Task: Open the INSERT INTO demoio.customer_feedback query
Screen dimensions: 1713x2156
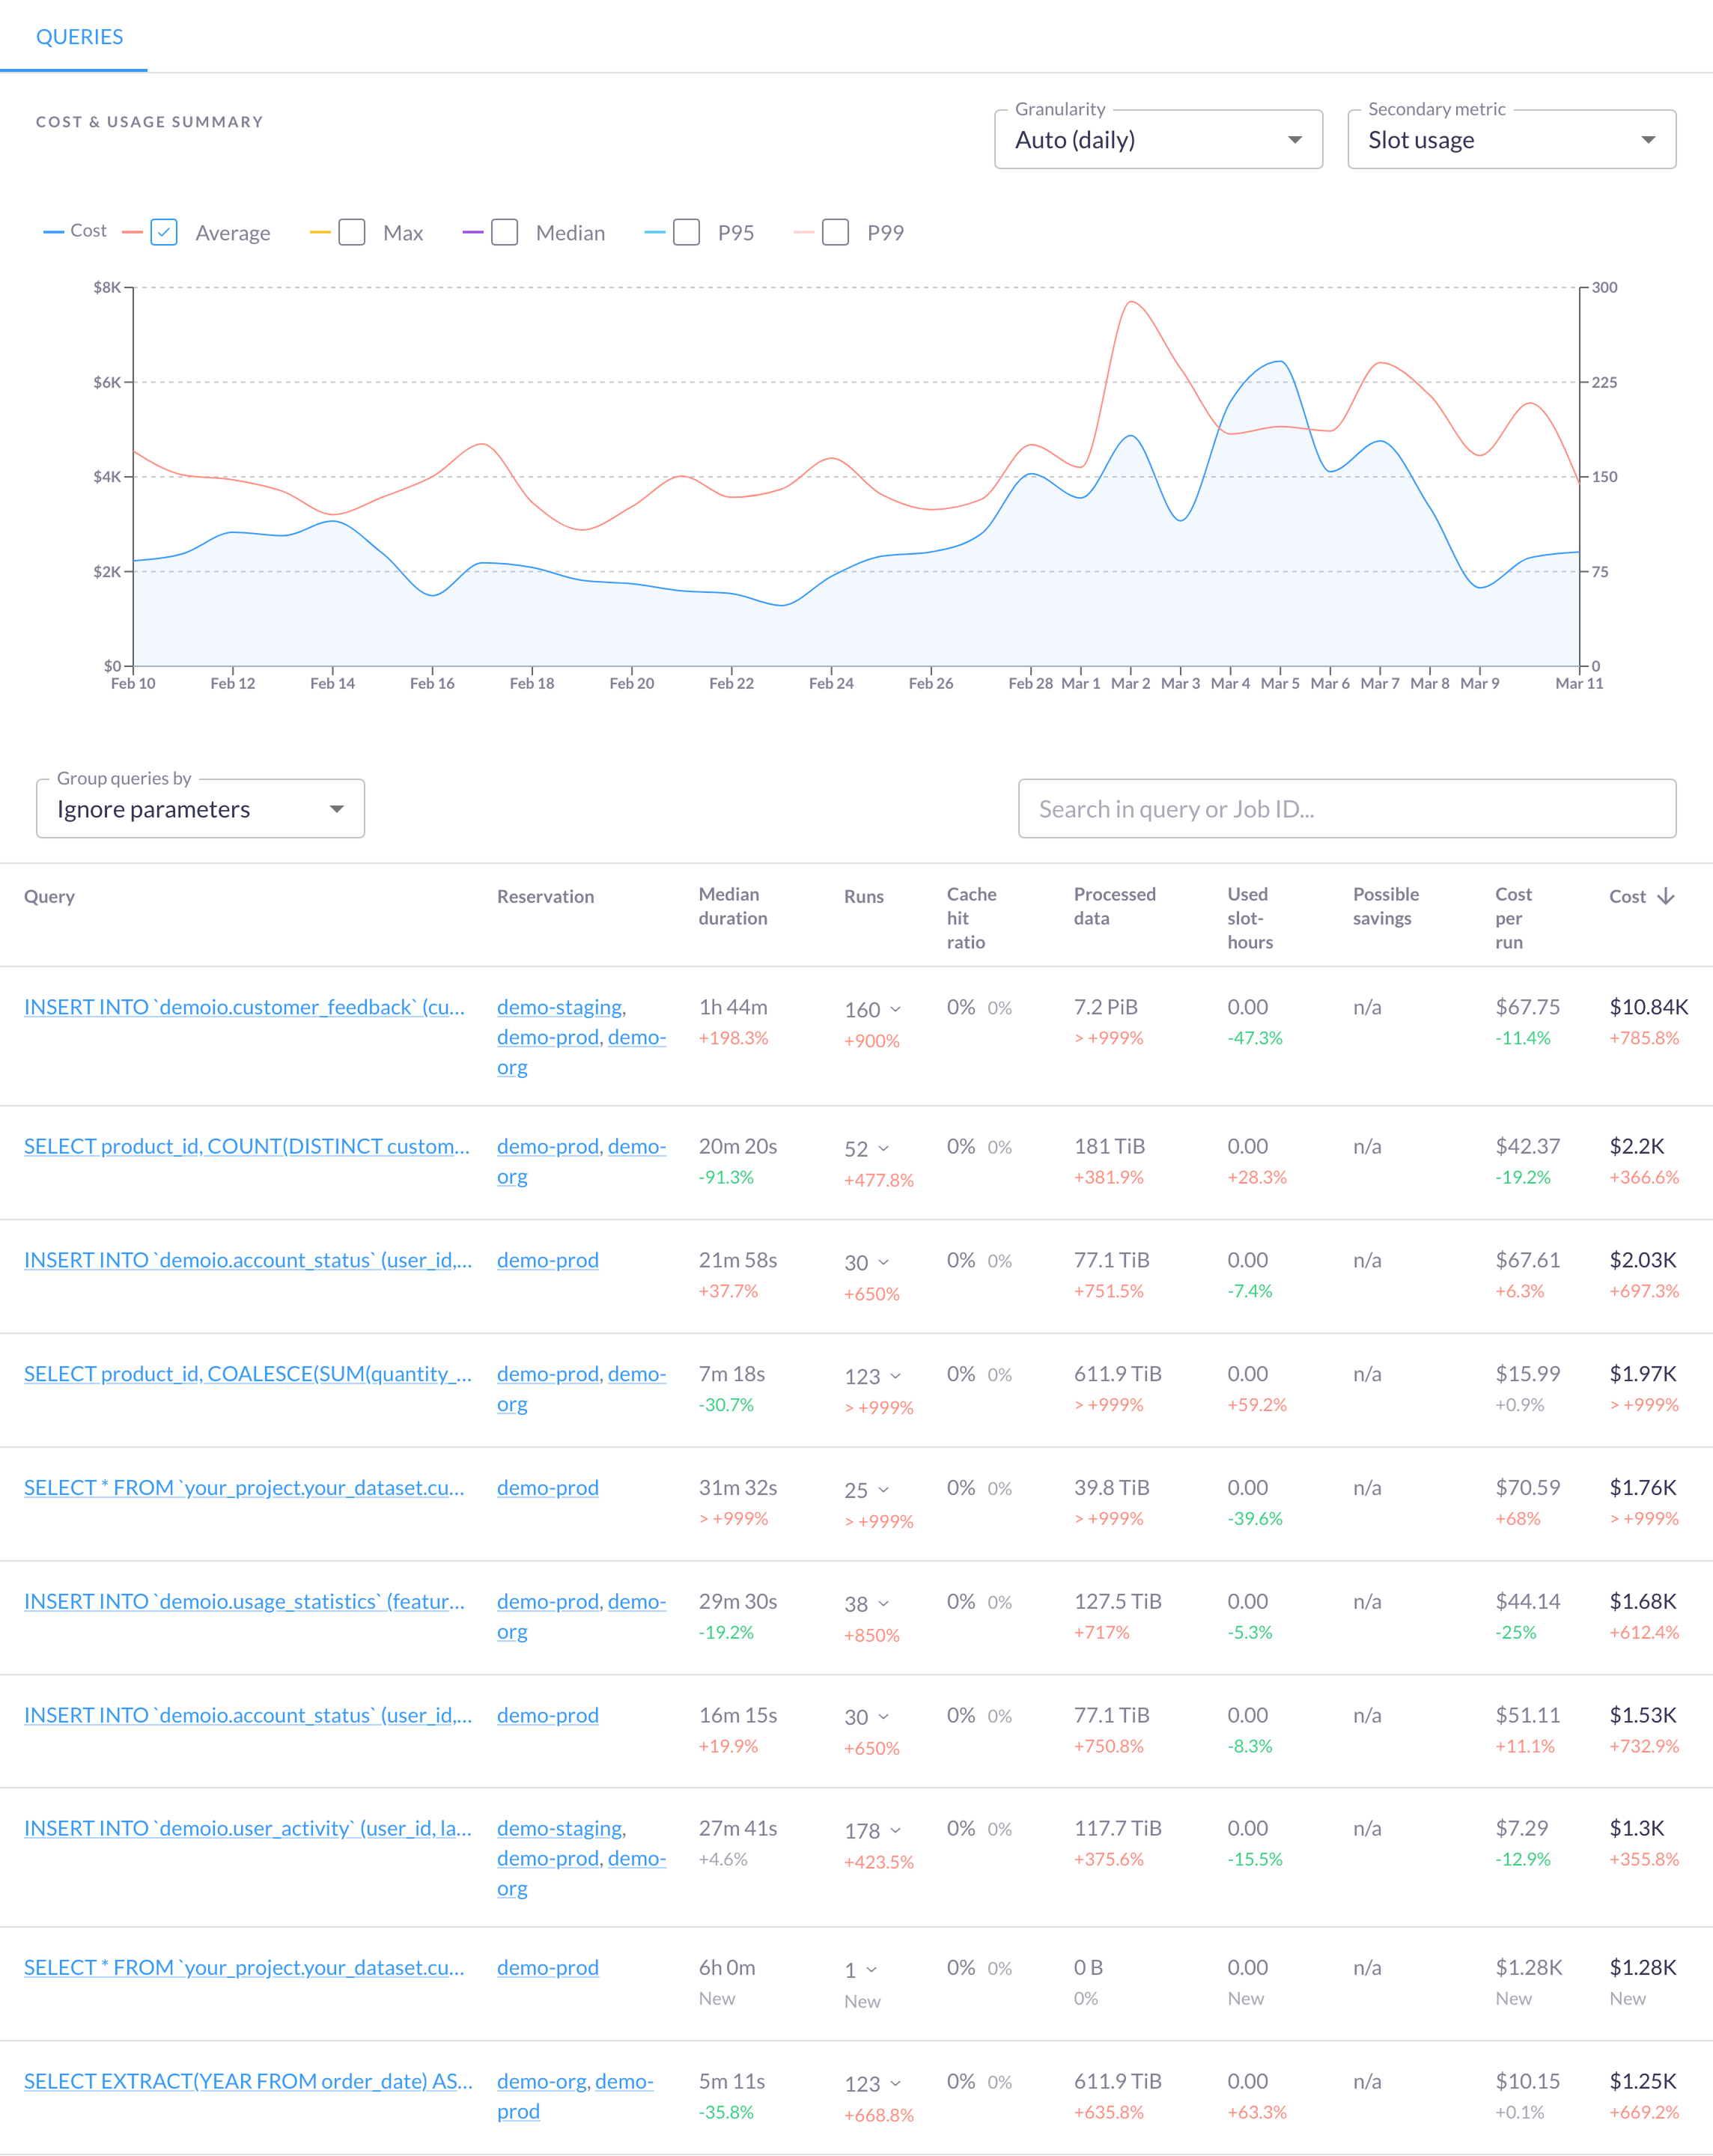Action: [243, 1007]
